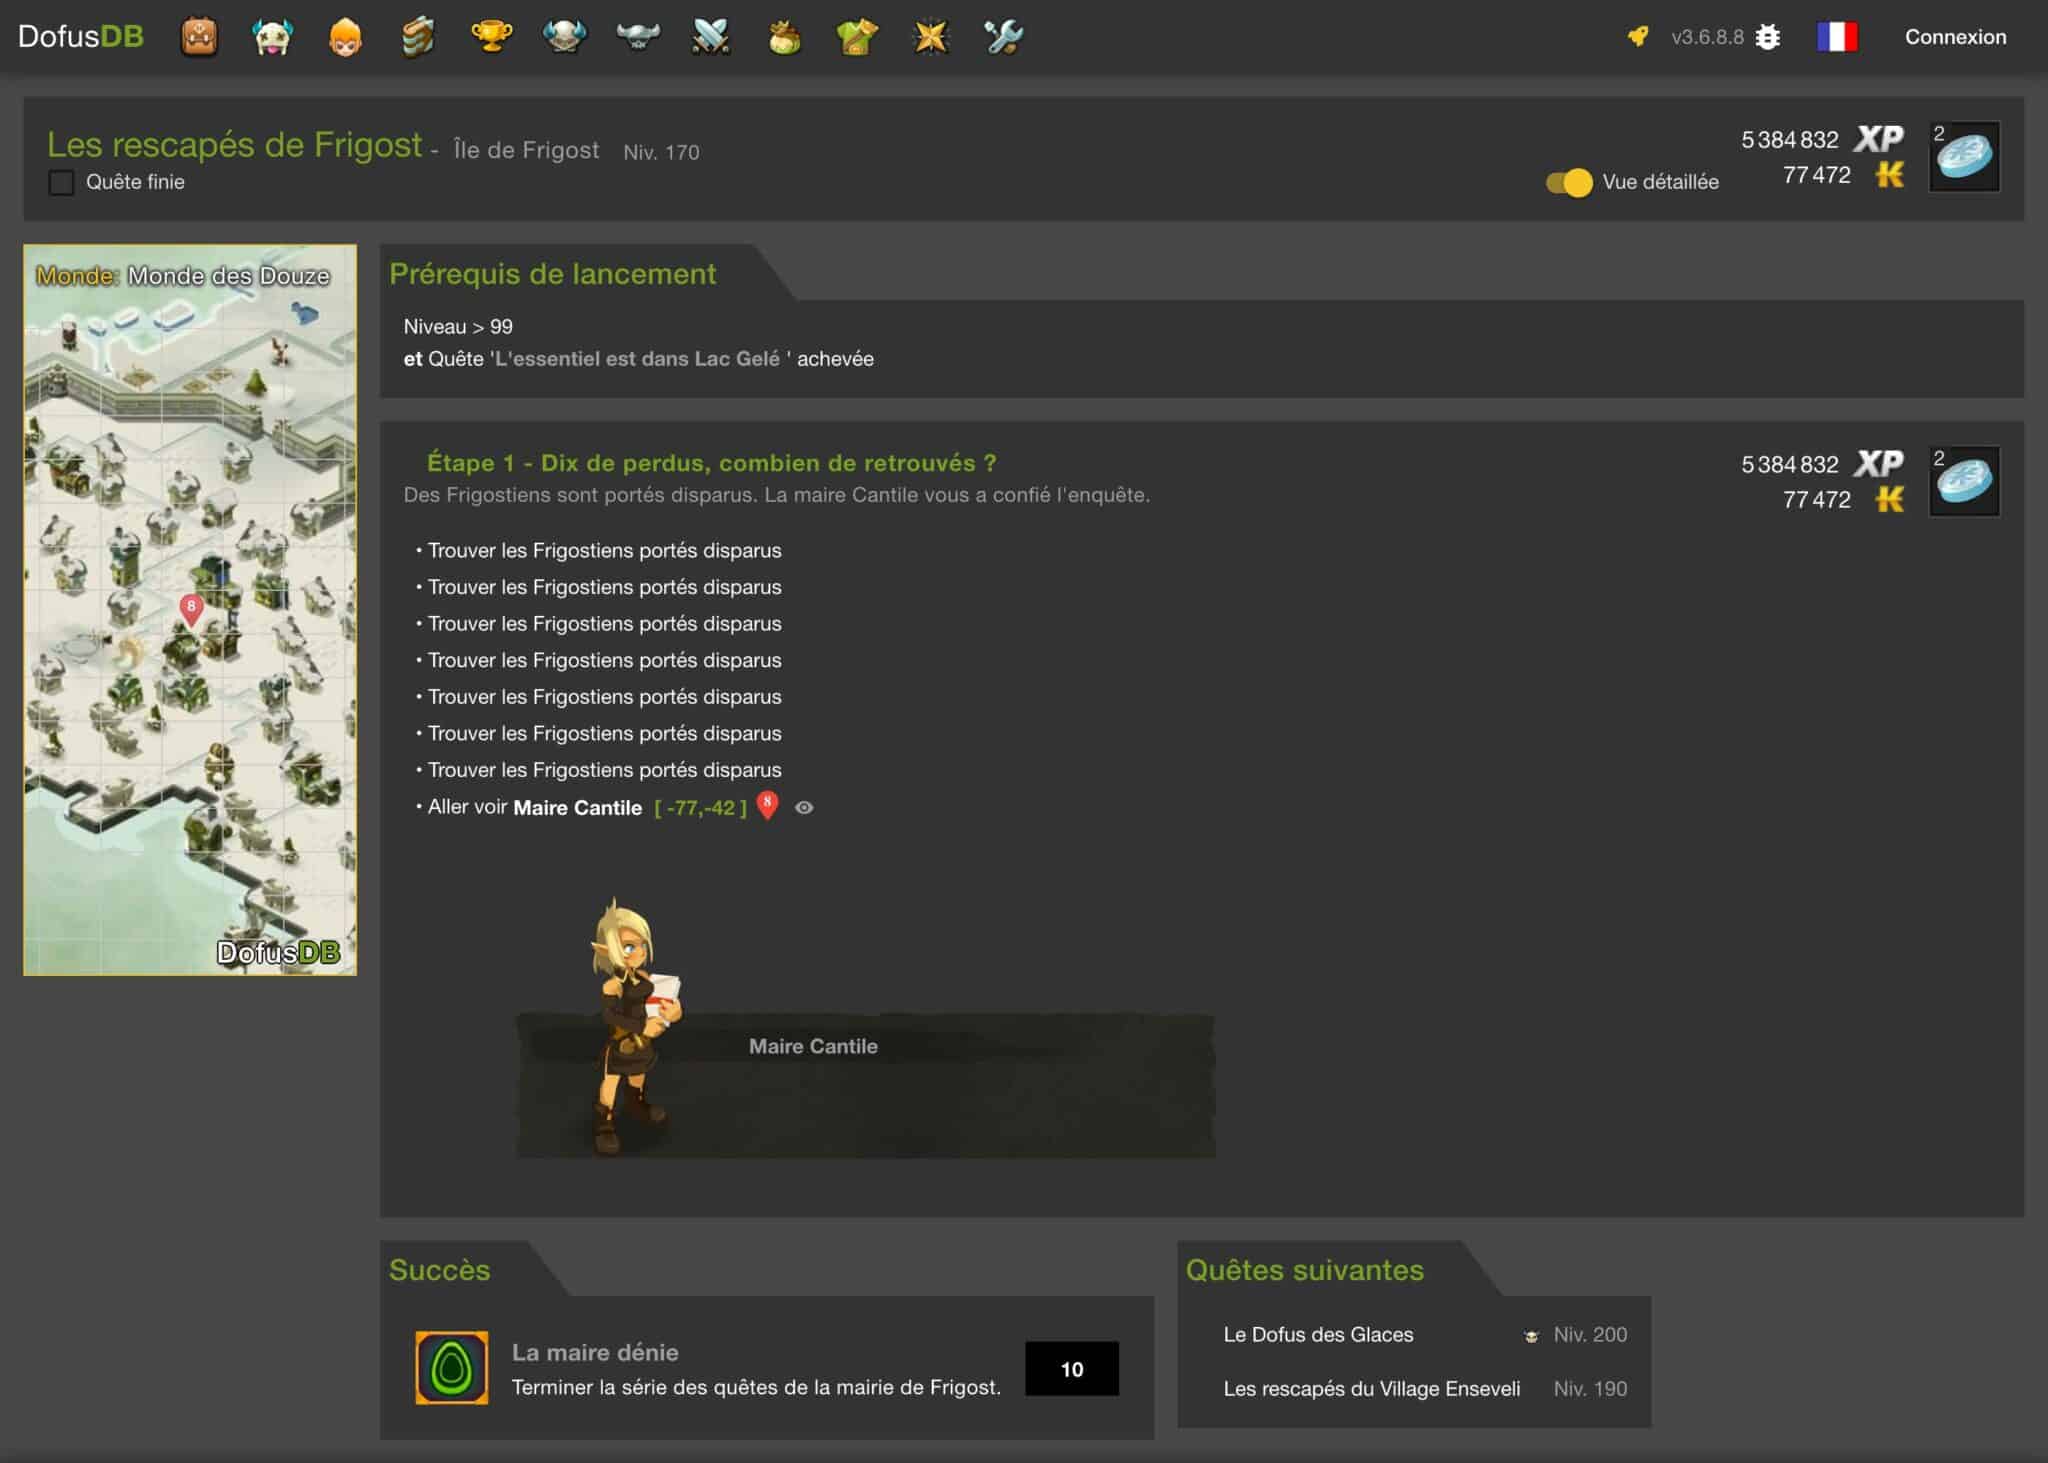Click the Étape 1 reward item icon
Viewport: 2048px width, 1463px height.
pos(1964,481)
